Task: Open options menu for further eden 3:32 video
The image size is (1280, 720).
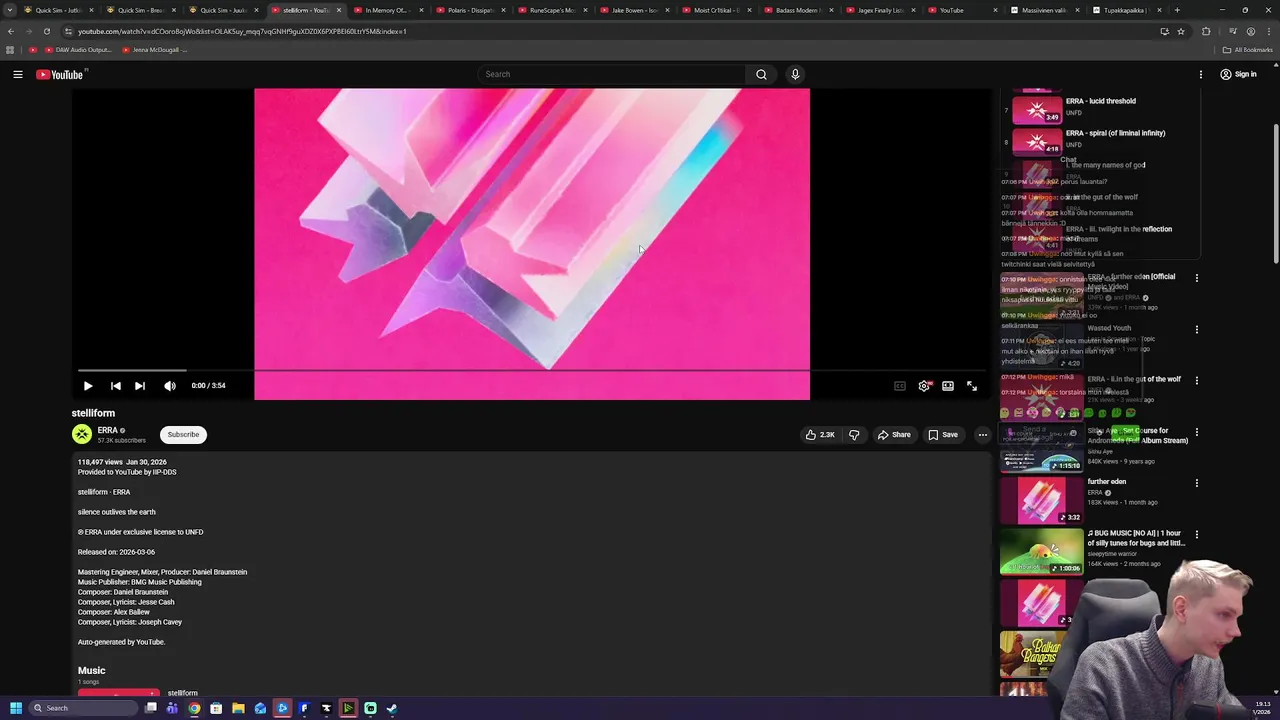Action: pos(1197,483)
